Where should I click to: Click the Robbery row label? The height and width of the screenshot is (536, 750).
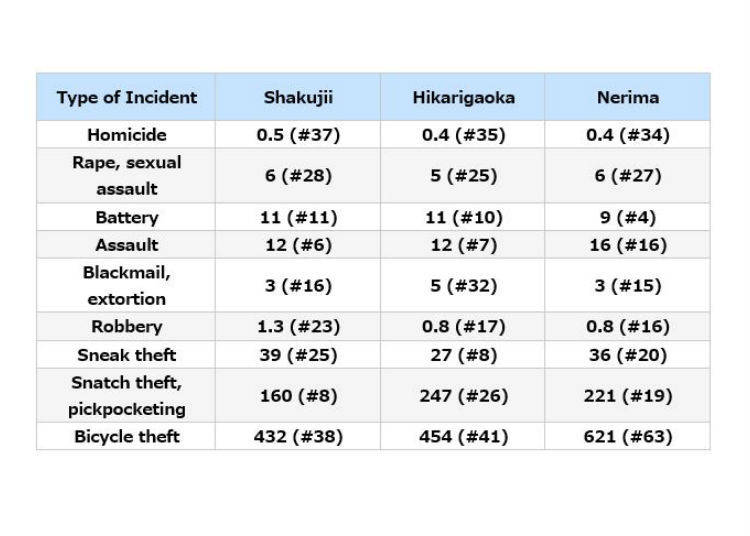click(x=127, y=327)
